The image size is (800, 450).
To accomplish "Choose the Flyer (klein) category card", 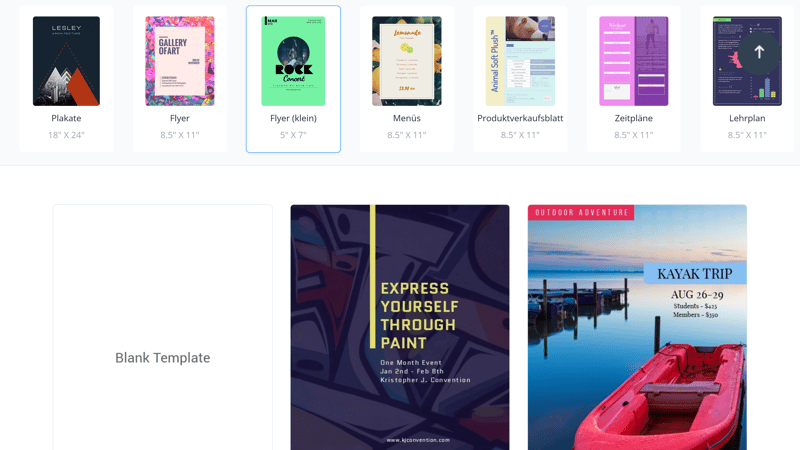I will 293,79.
